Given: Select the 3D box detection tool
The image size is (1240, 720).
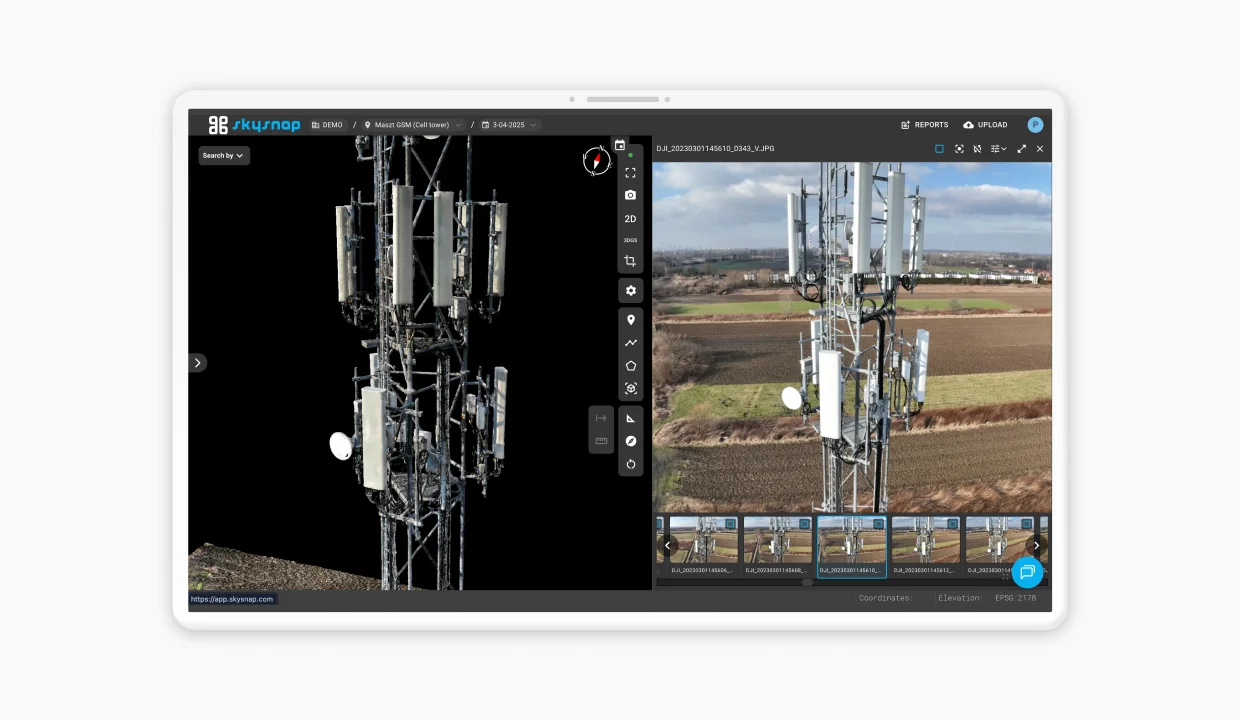Looking at the screenshot, I should click(x=630, y=389).
